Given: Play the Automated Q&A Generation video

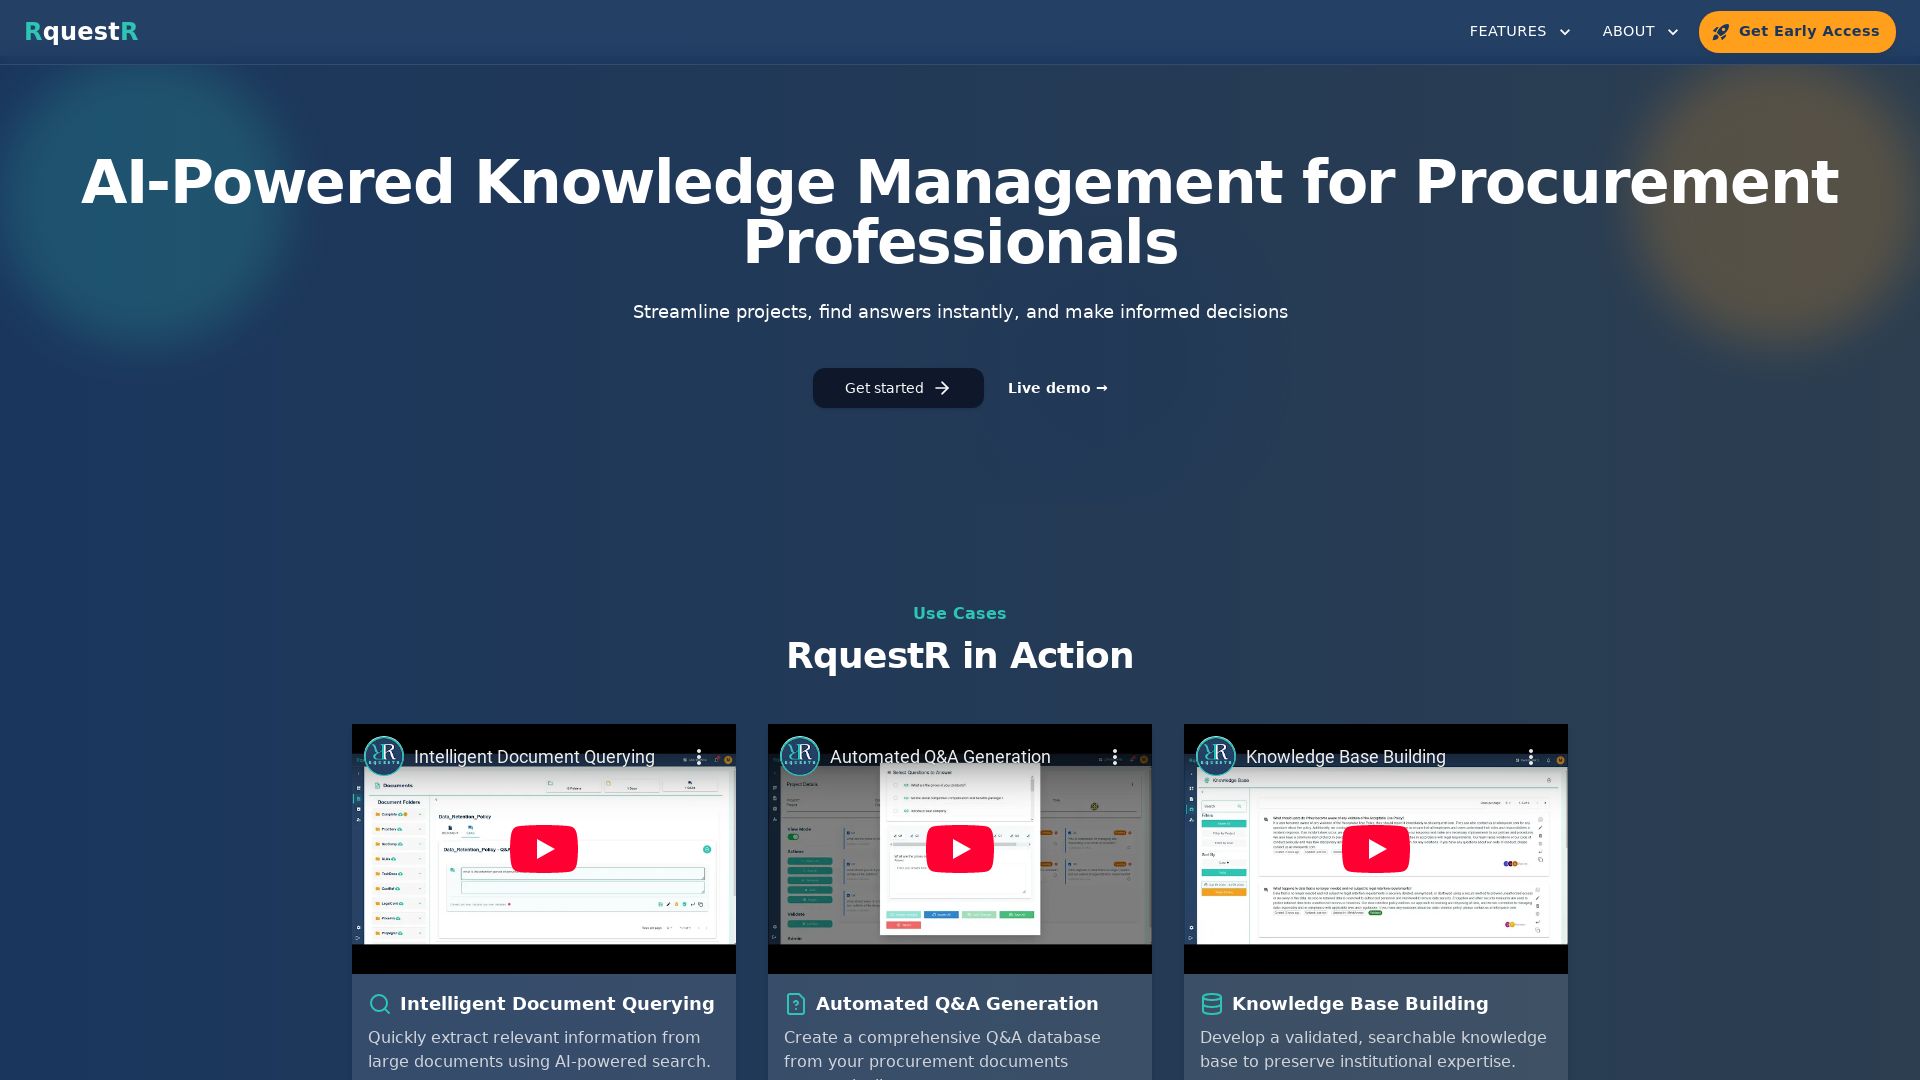Looking at the screenshot, I should coord(959,849).
